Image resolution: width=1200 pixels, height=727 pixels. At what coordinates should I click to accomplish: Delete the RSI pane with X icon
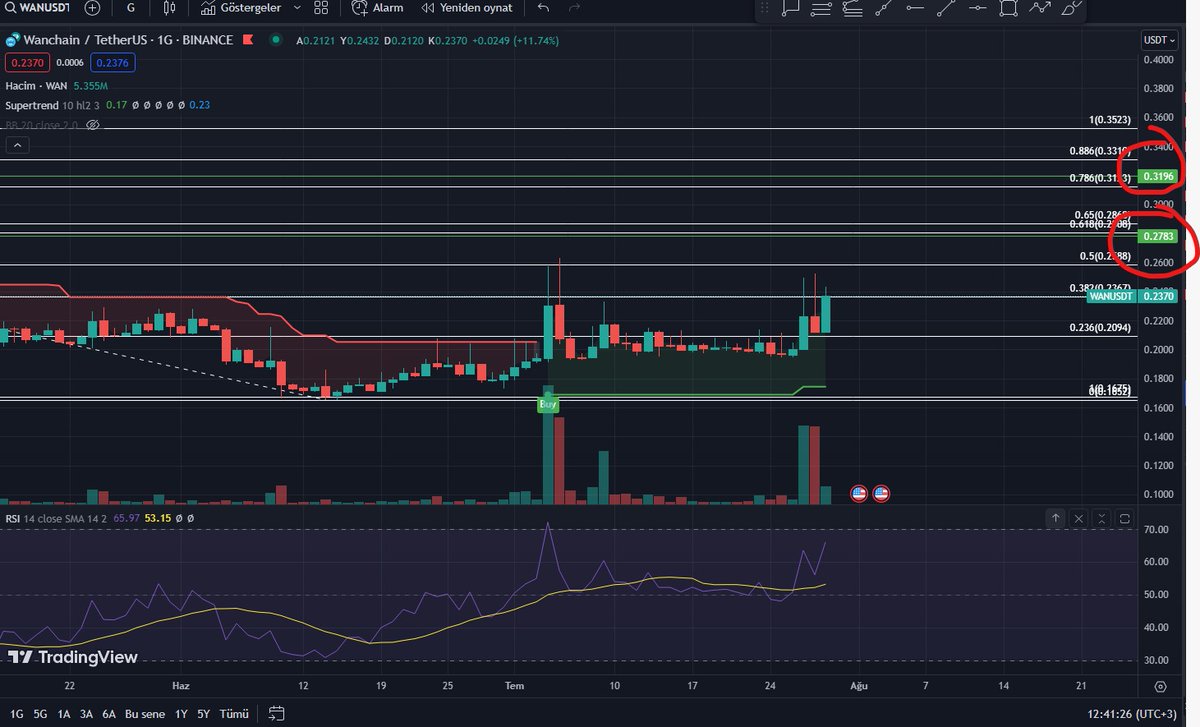[x=1079, y=519]
